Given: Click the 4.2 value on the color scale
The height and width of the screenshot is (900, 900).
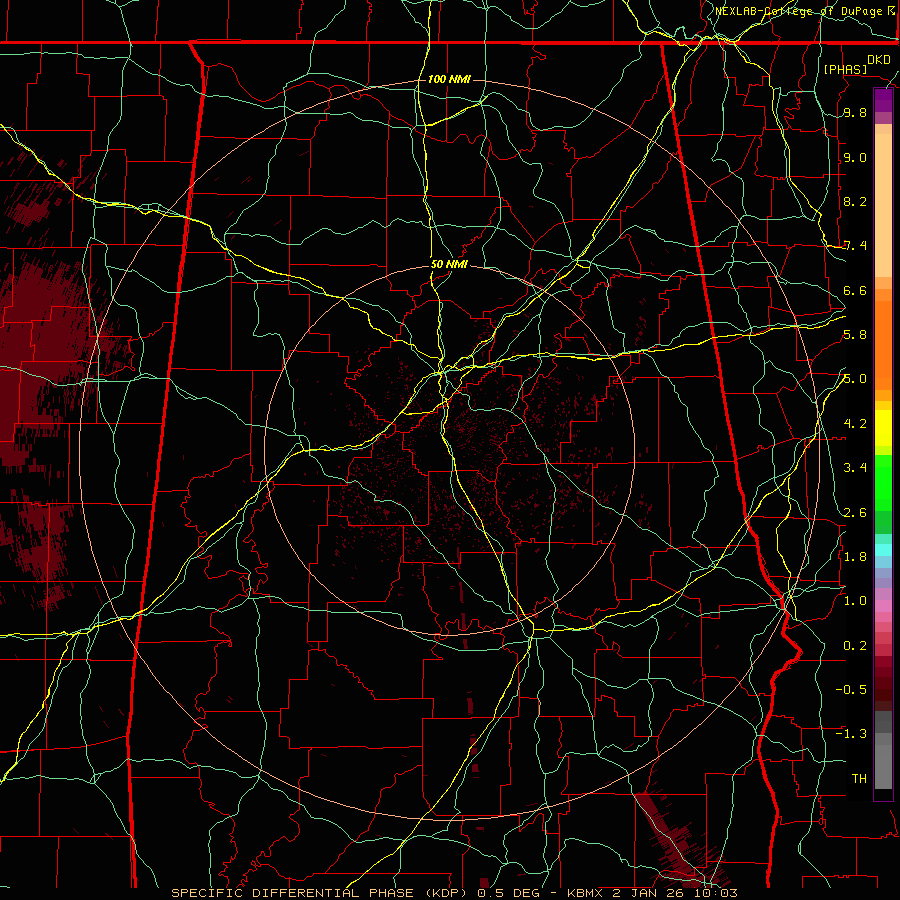Looking at the screenshot, I should click(855, 424).
